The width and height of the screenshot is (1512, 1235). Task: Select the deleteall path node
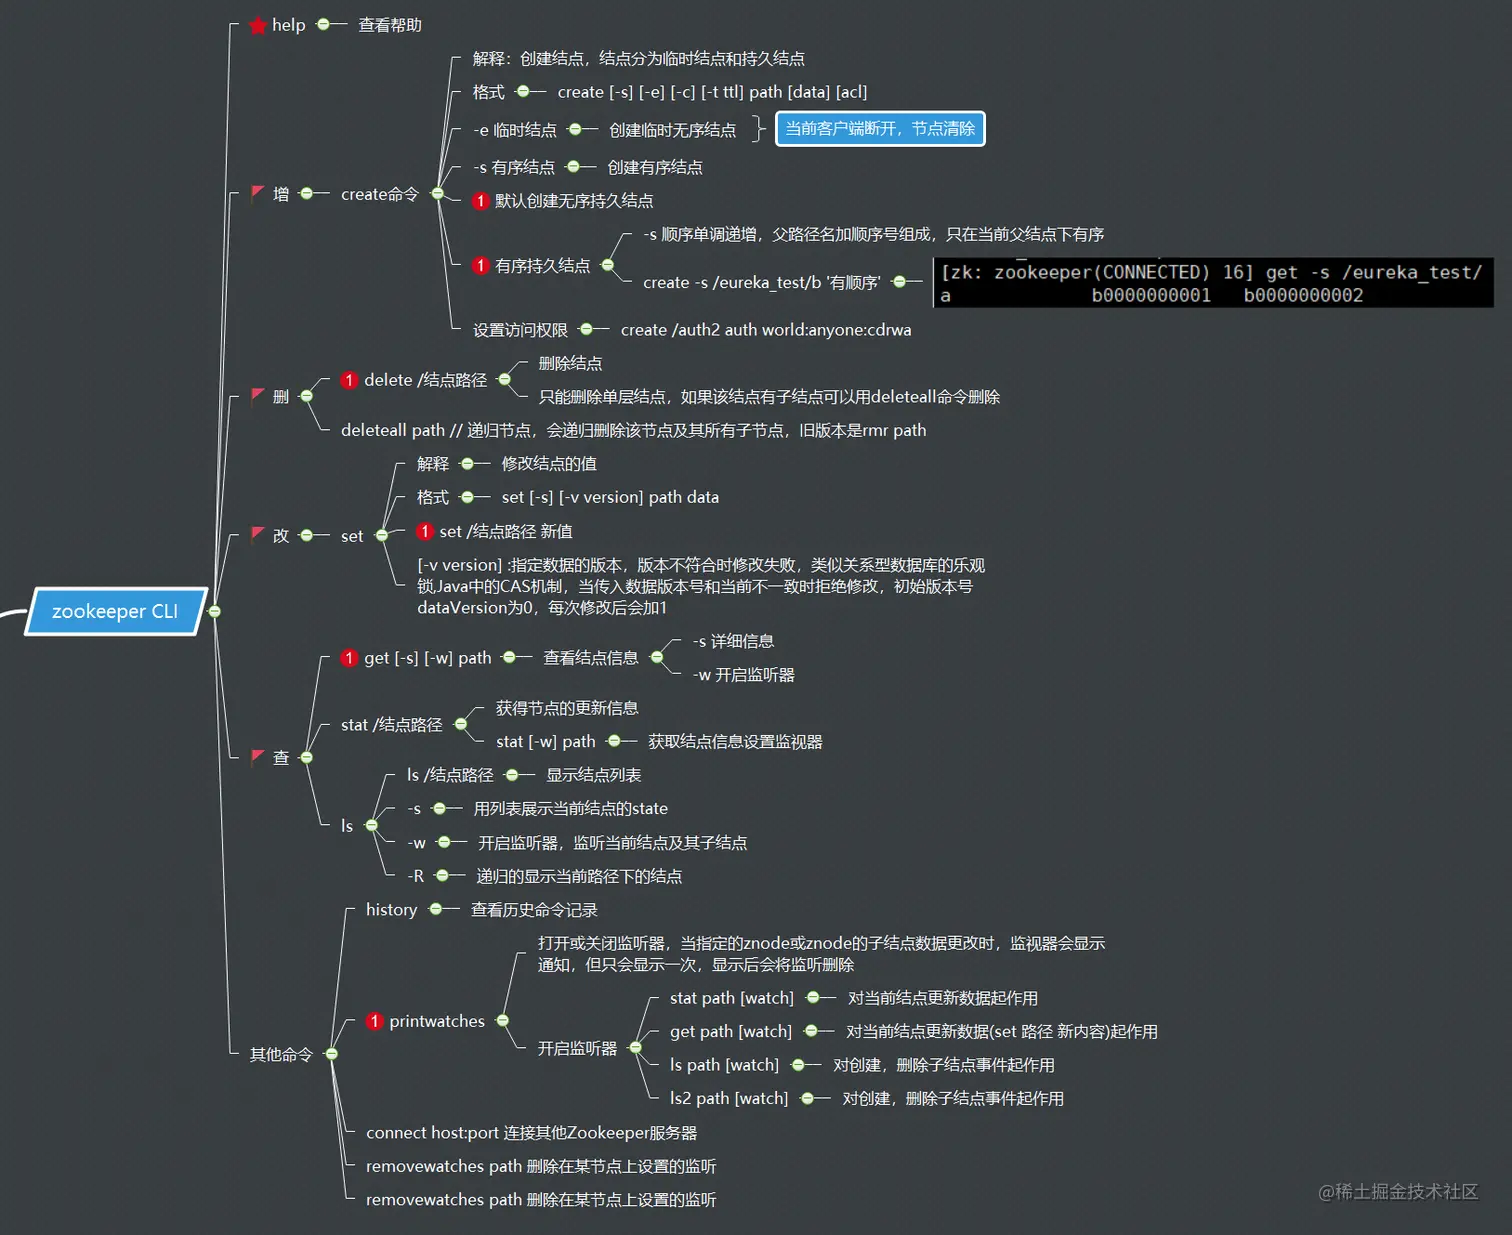[632, 430]
